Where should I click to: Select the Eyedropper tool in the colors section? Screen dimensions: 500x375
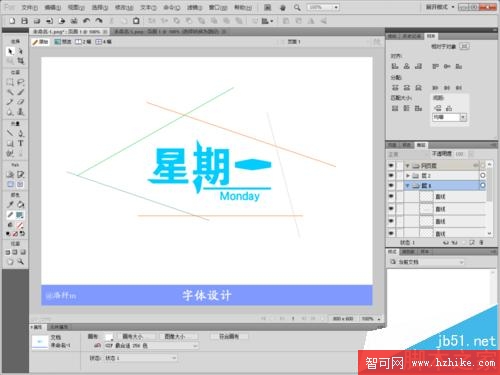10,205
